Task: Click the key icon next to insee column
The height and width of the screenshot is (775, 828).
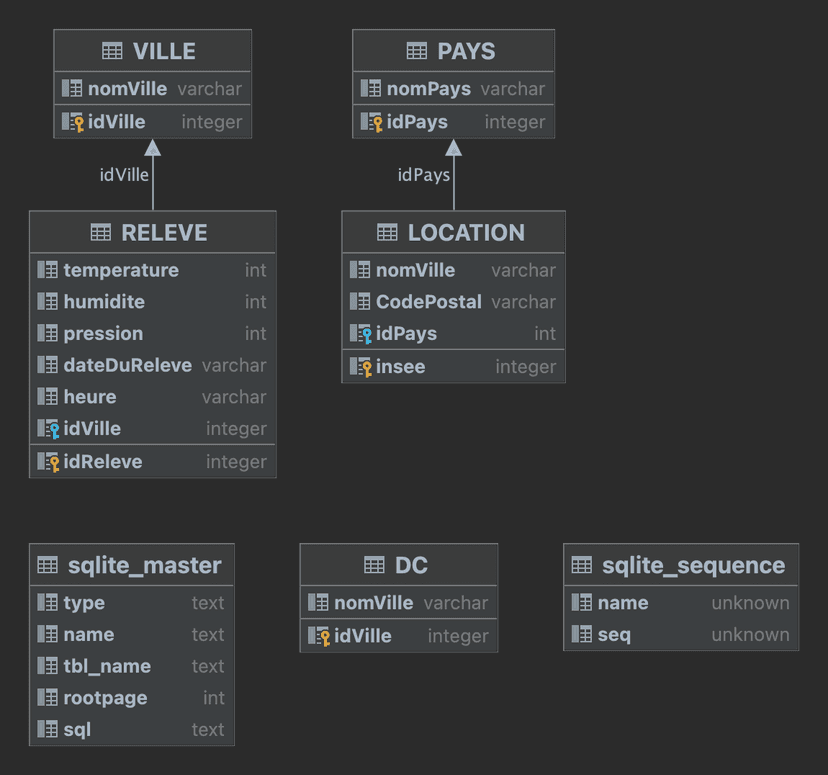Action: [x=360, y=367]
